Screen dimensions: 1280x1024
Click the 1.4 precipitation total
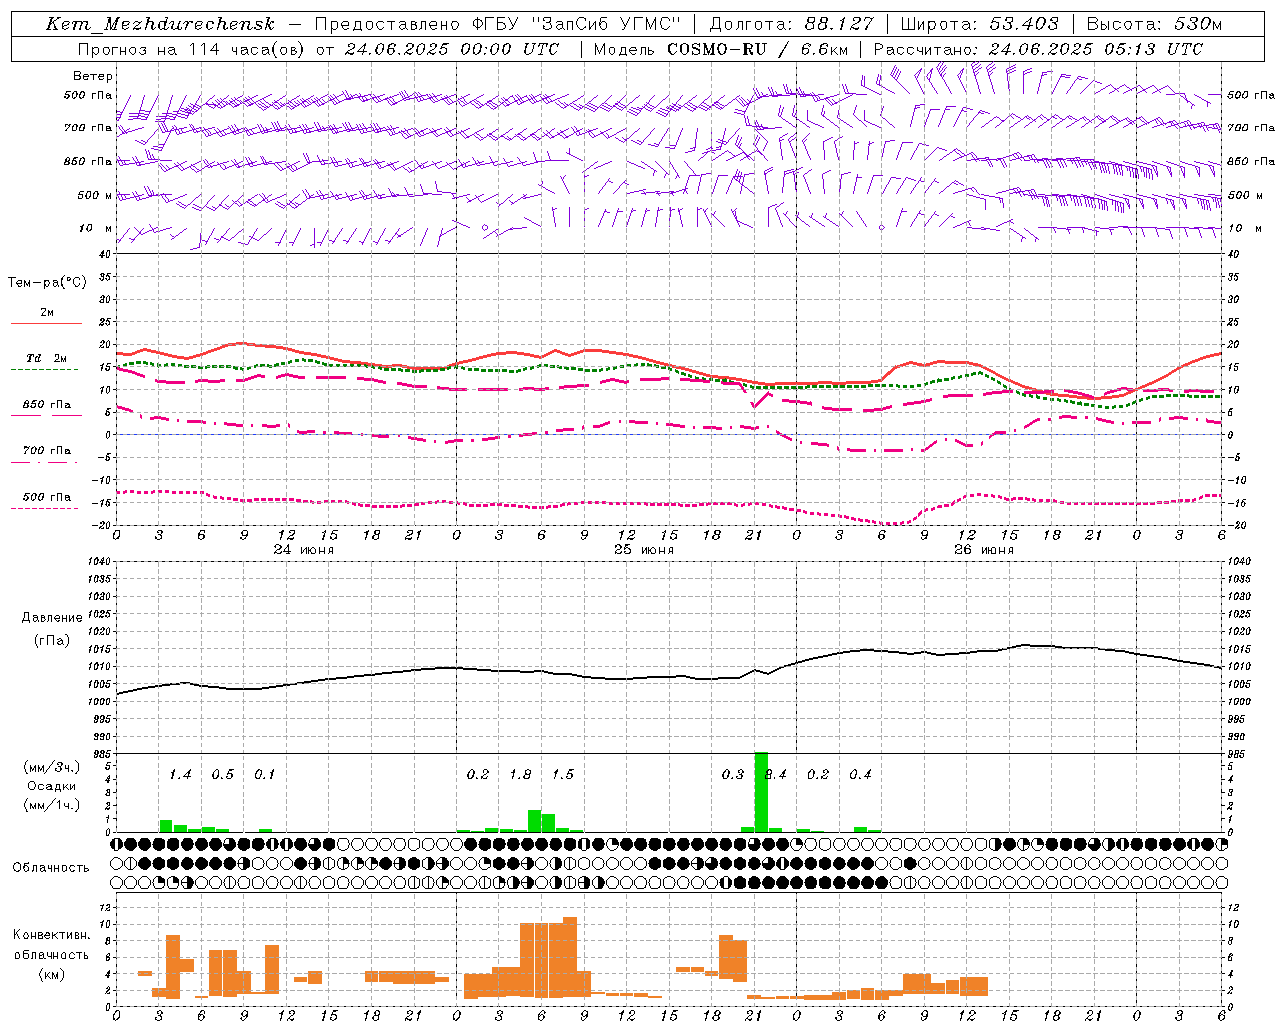click(x=180, y=775)
